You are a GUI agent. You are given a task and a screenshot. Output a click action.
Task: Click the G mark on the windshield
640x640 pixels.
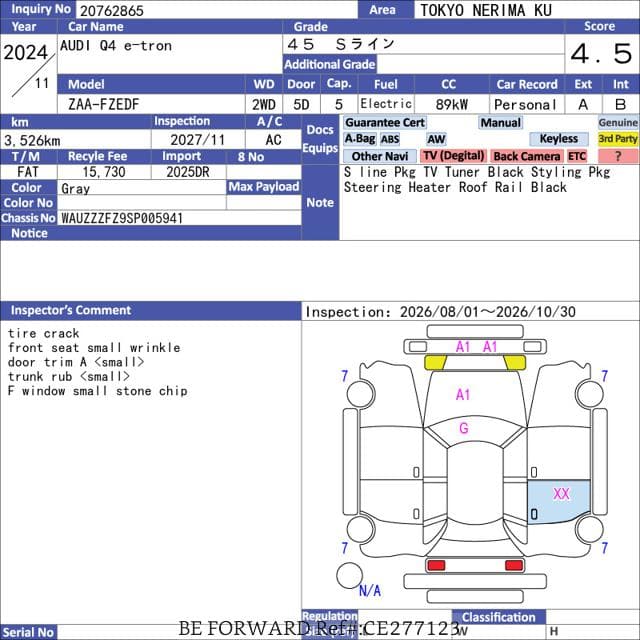464,428
